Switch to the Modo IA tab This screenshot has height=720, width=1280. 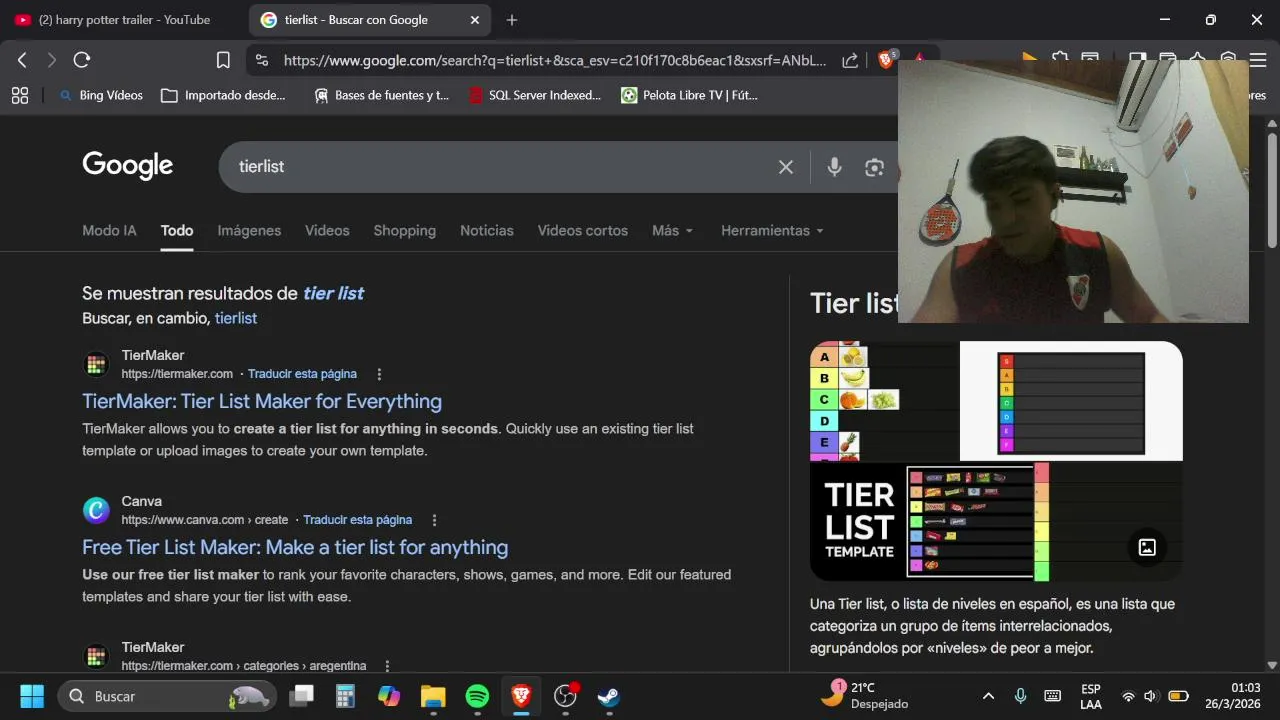click(x=109, y=231)
